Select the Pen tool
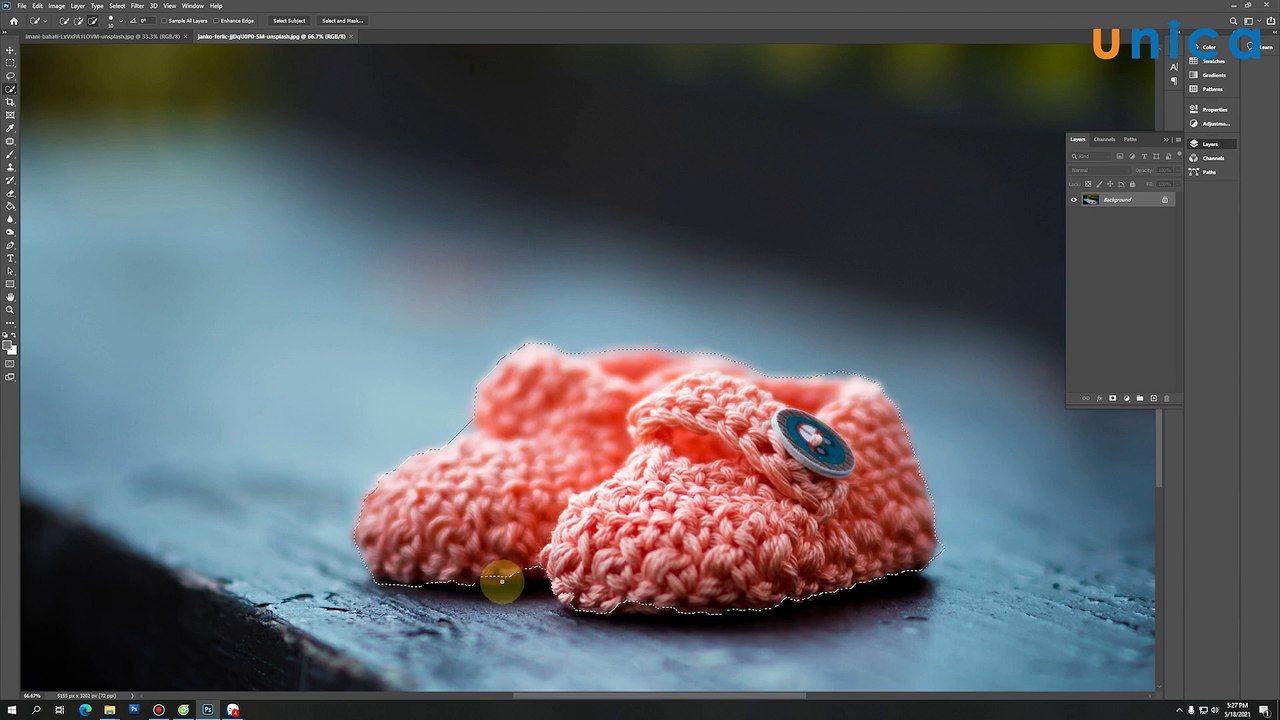Screen dimensions: 1280x720 [x=11, y=245]
